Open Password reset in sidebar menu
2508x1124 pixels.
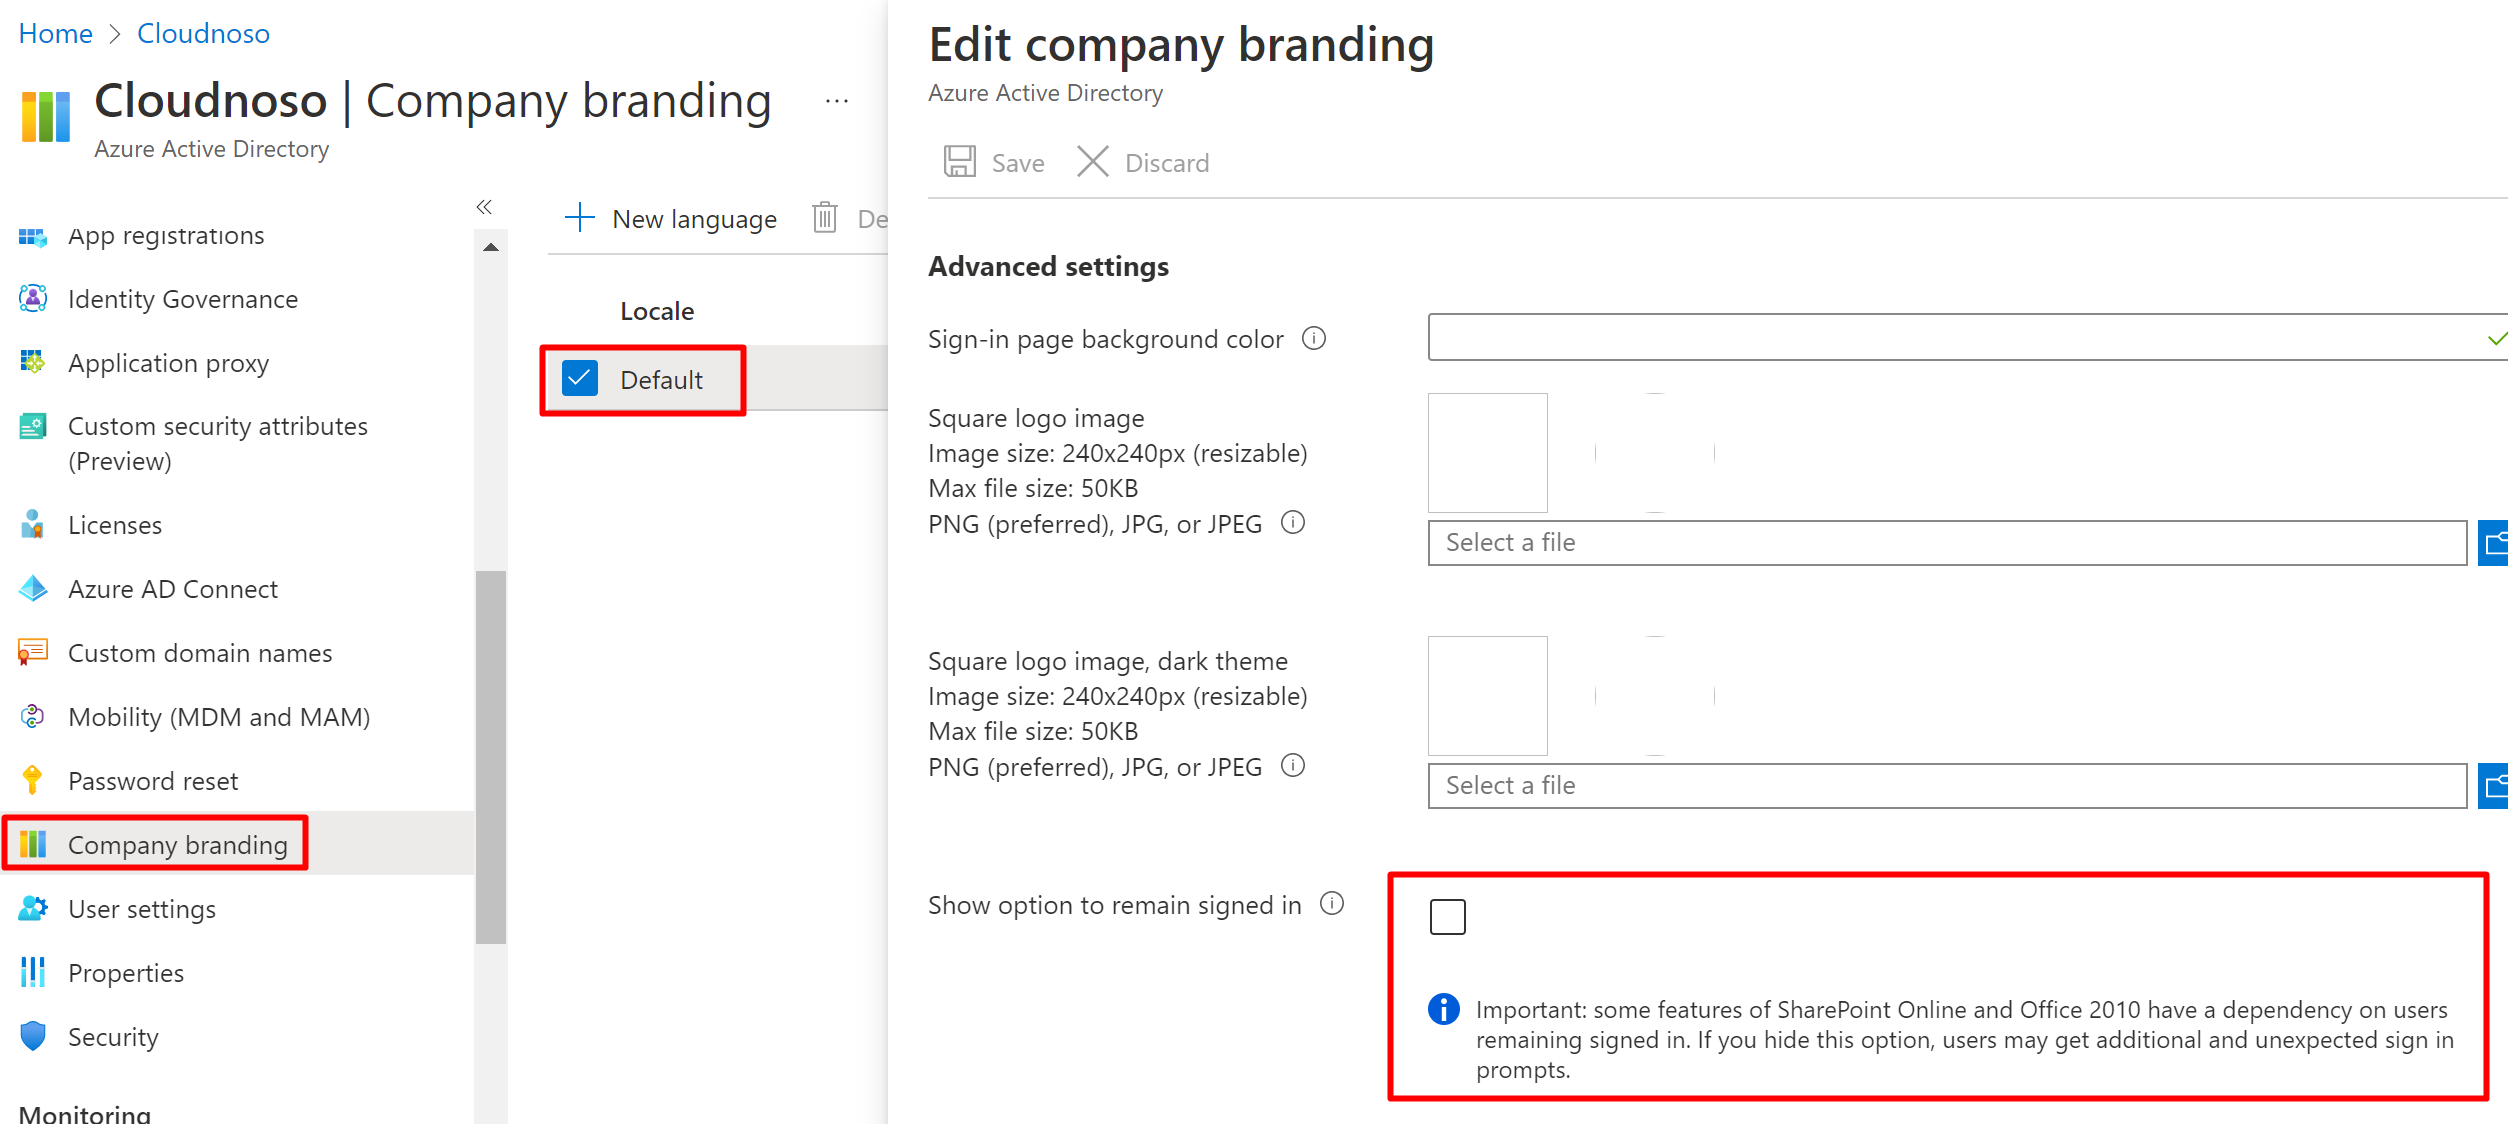click(x=152, y=781)
